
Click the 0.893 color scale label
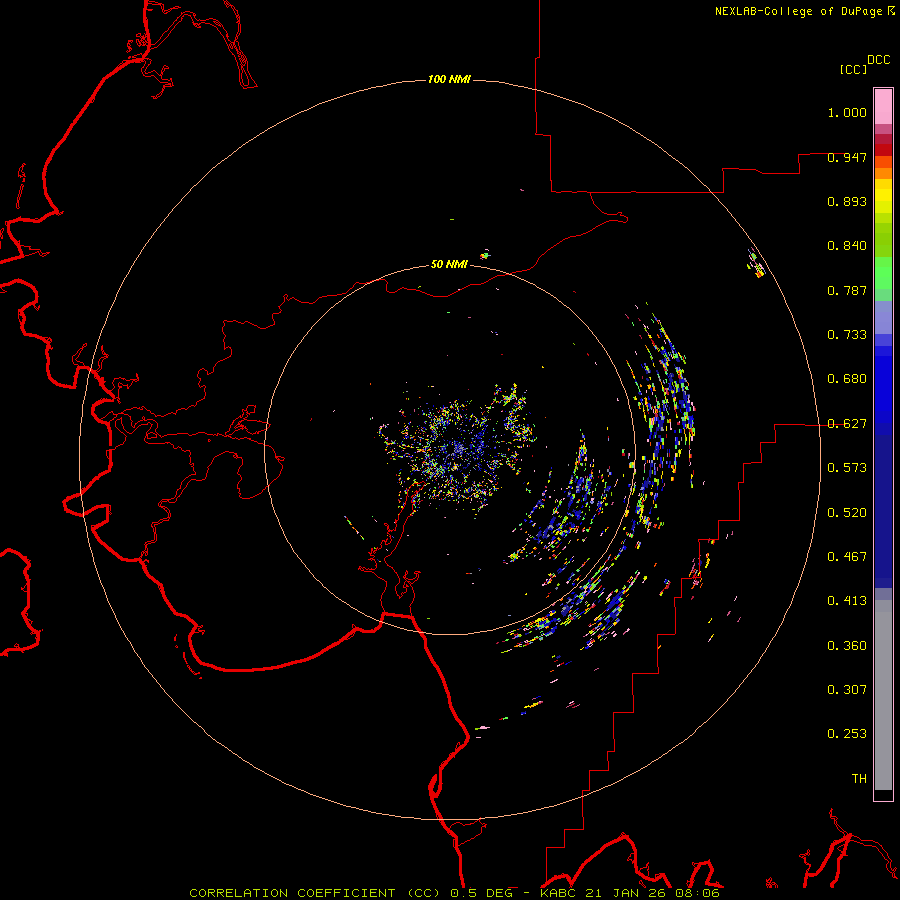847,201
